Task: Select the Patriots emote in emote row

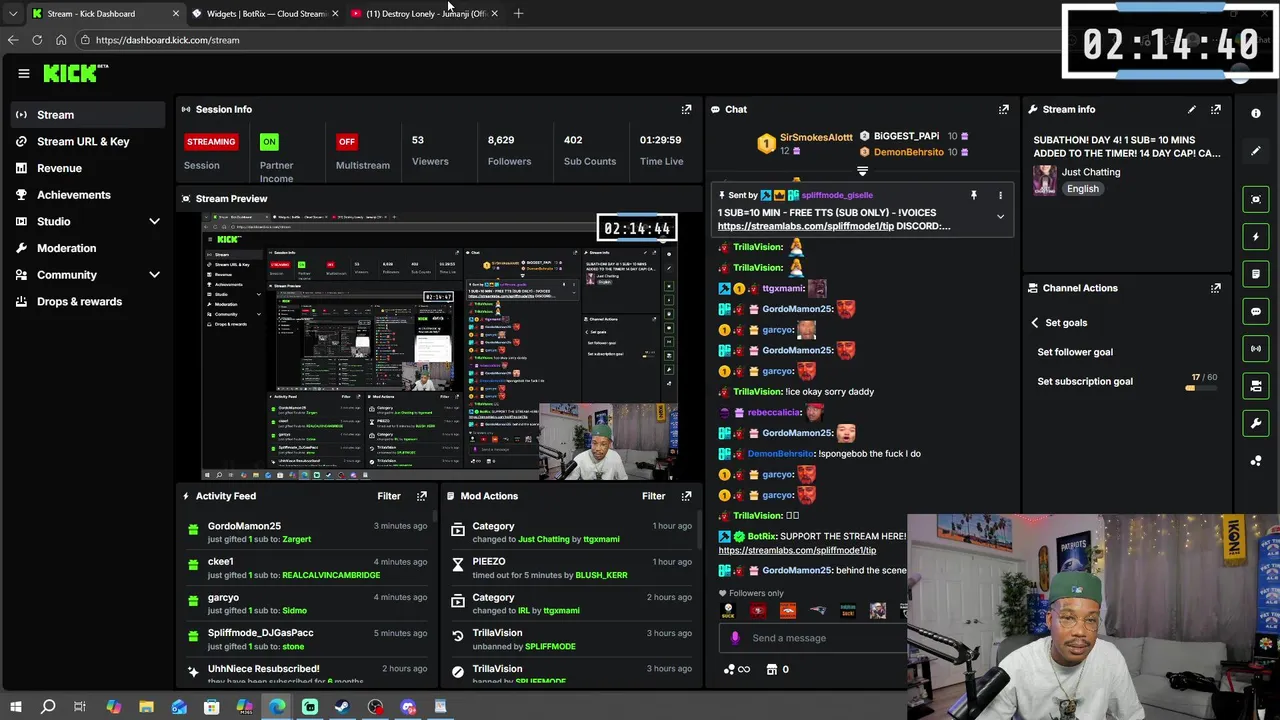Action: tap(818, 611)
